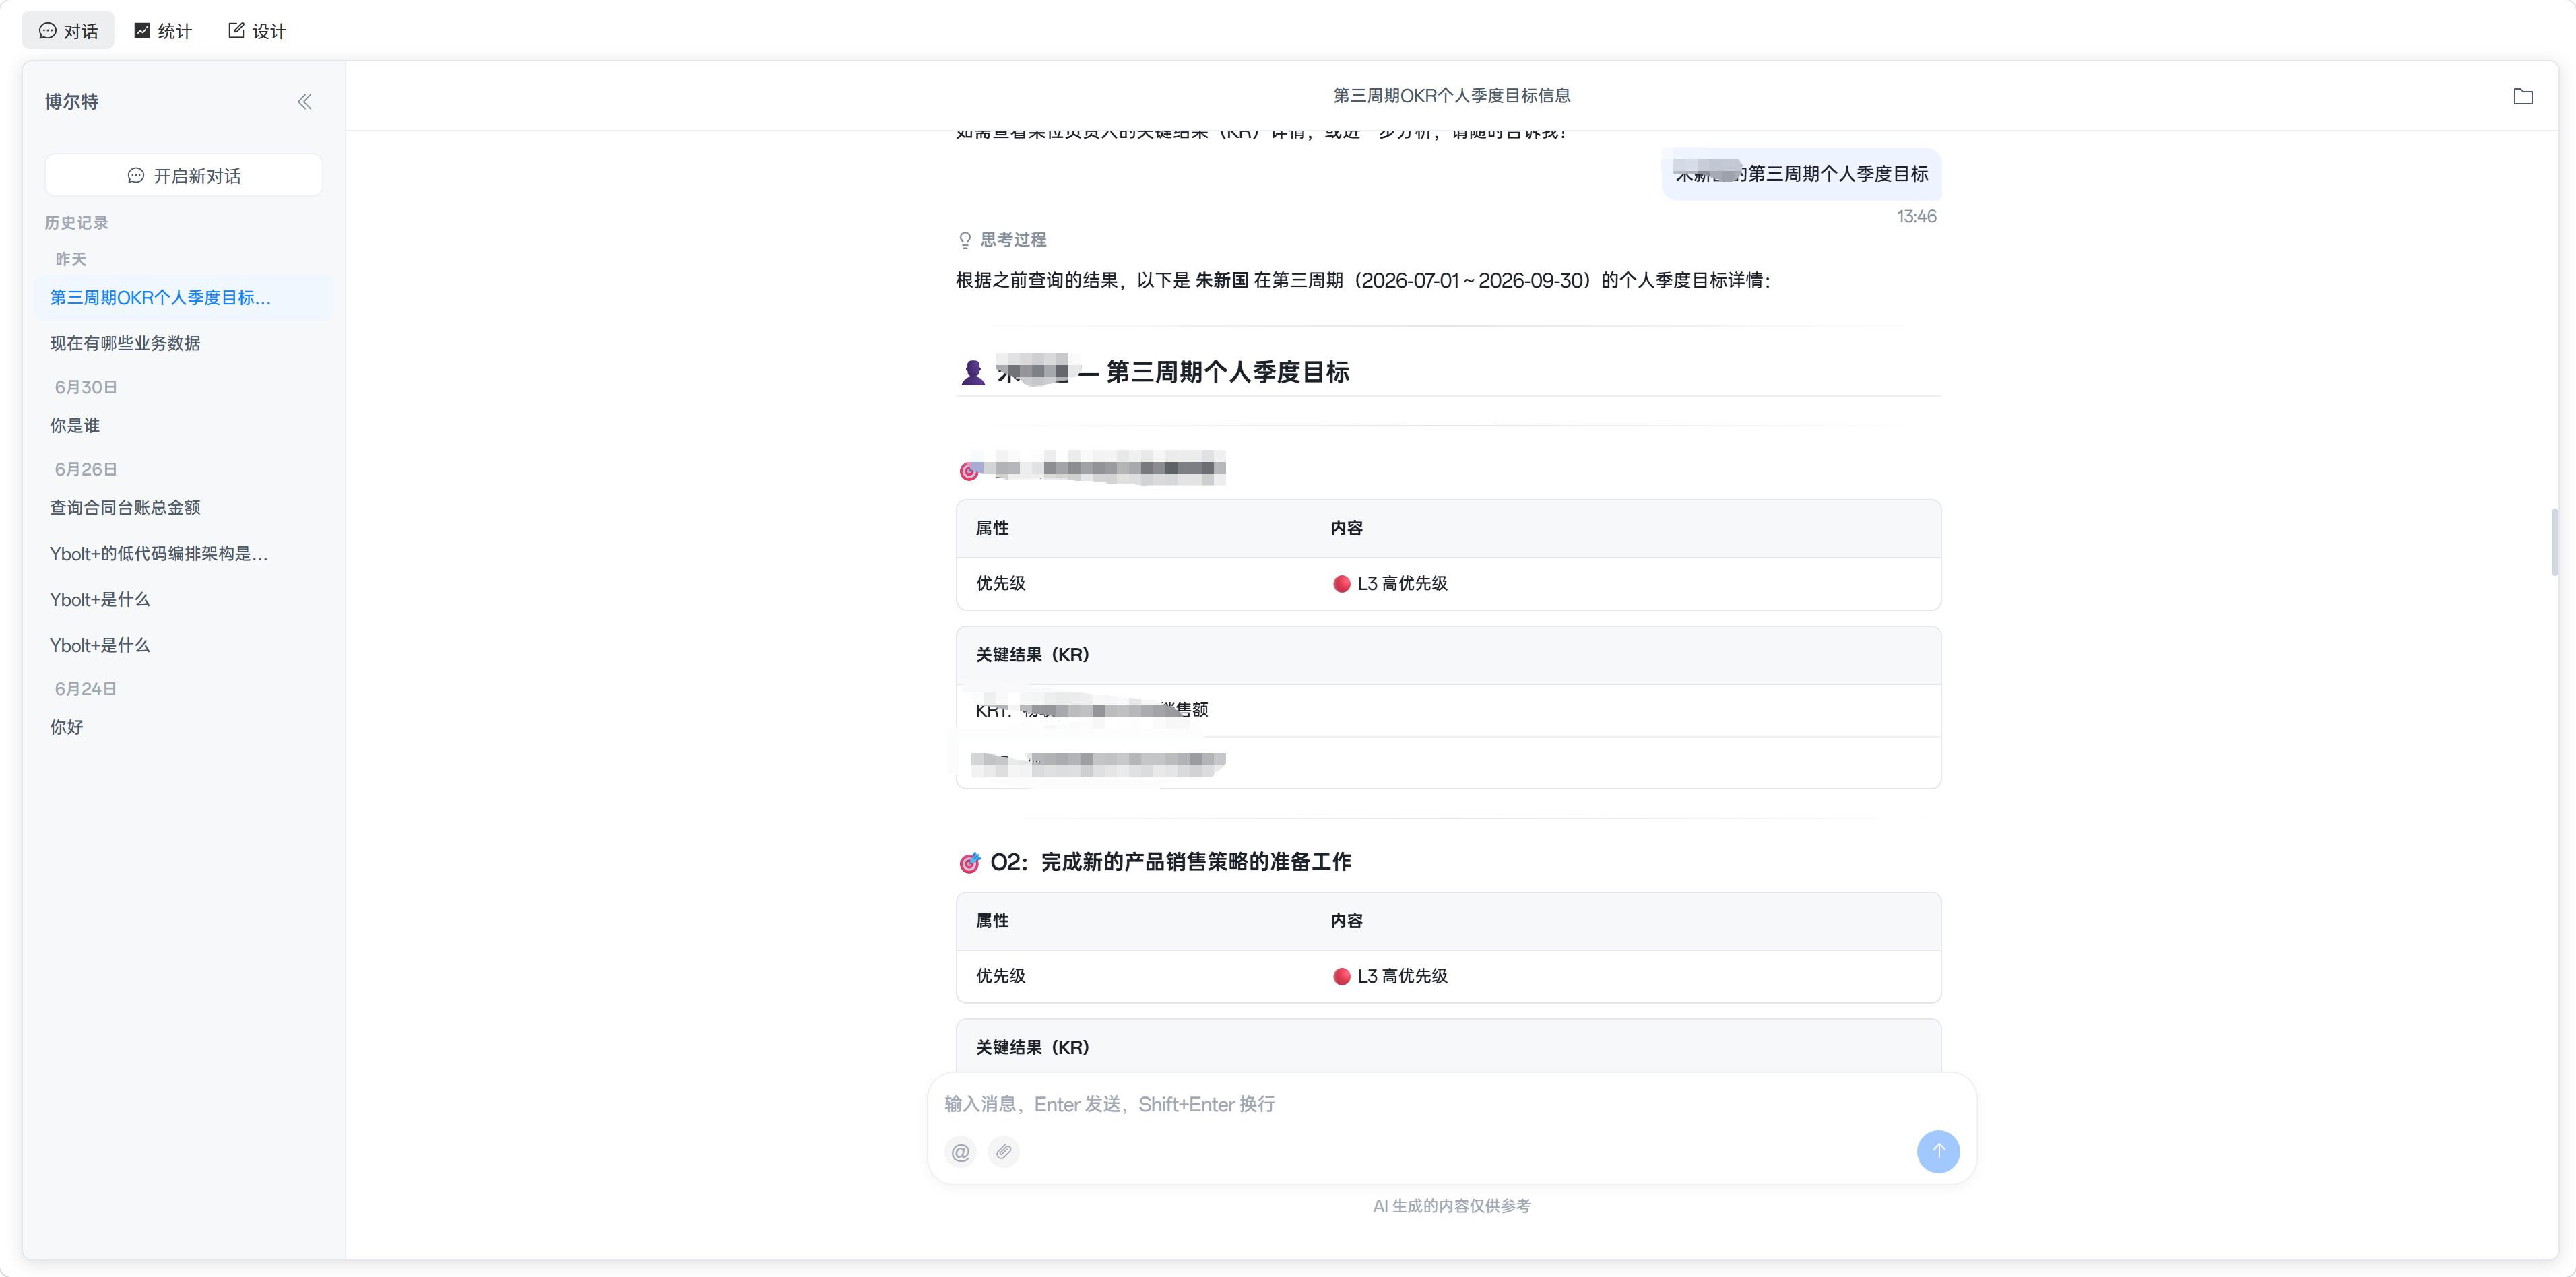Click 历史记录 section label
Viewport: 2576px width, 1277px height.
click(x=76, y=223)
